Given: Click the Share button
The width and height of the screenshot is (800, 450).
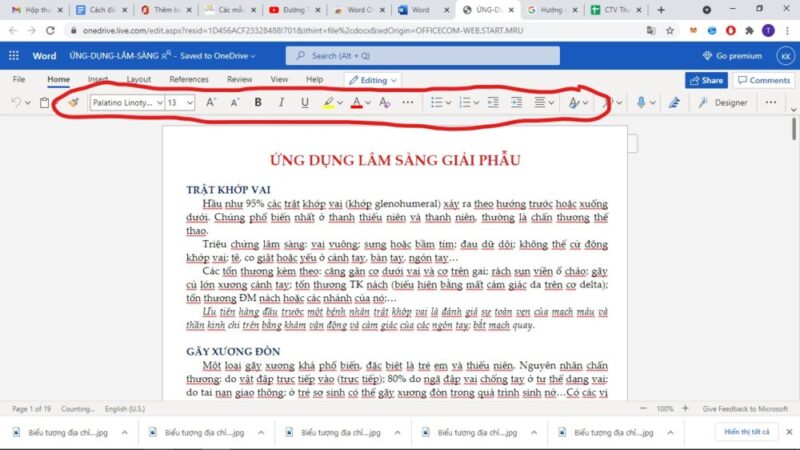Looking at the screenshot, I should click(x=706, y=80).
